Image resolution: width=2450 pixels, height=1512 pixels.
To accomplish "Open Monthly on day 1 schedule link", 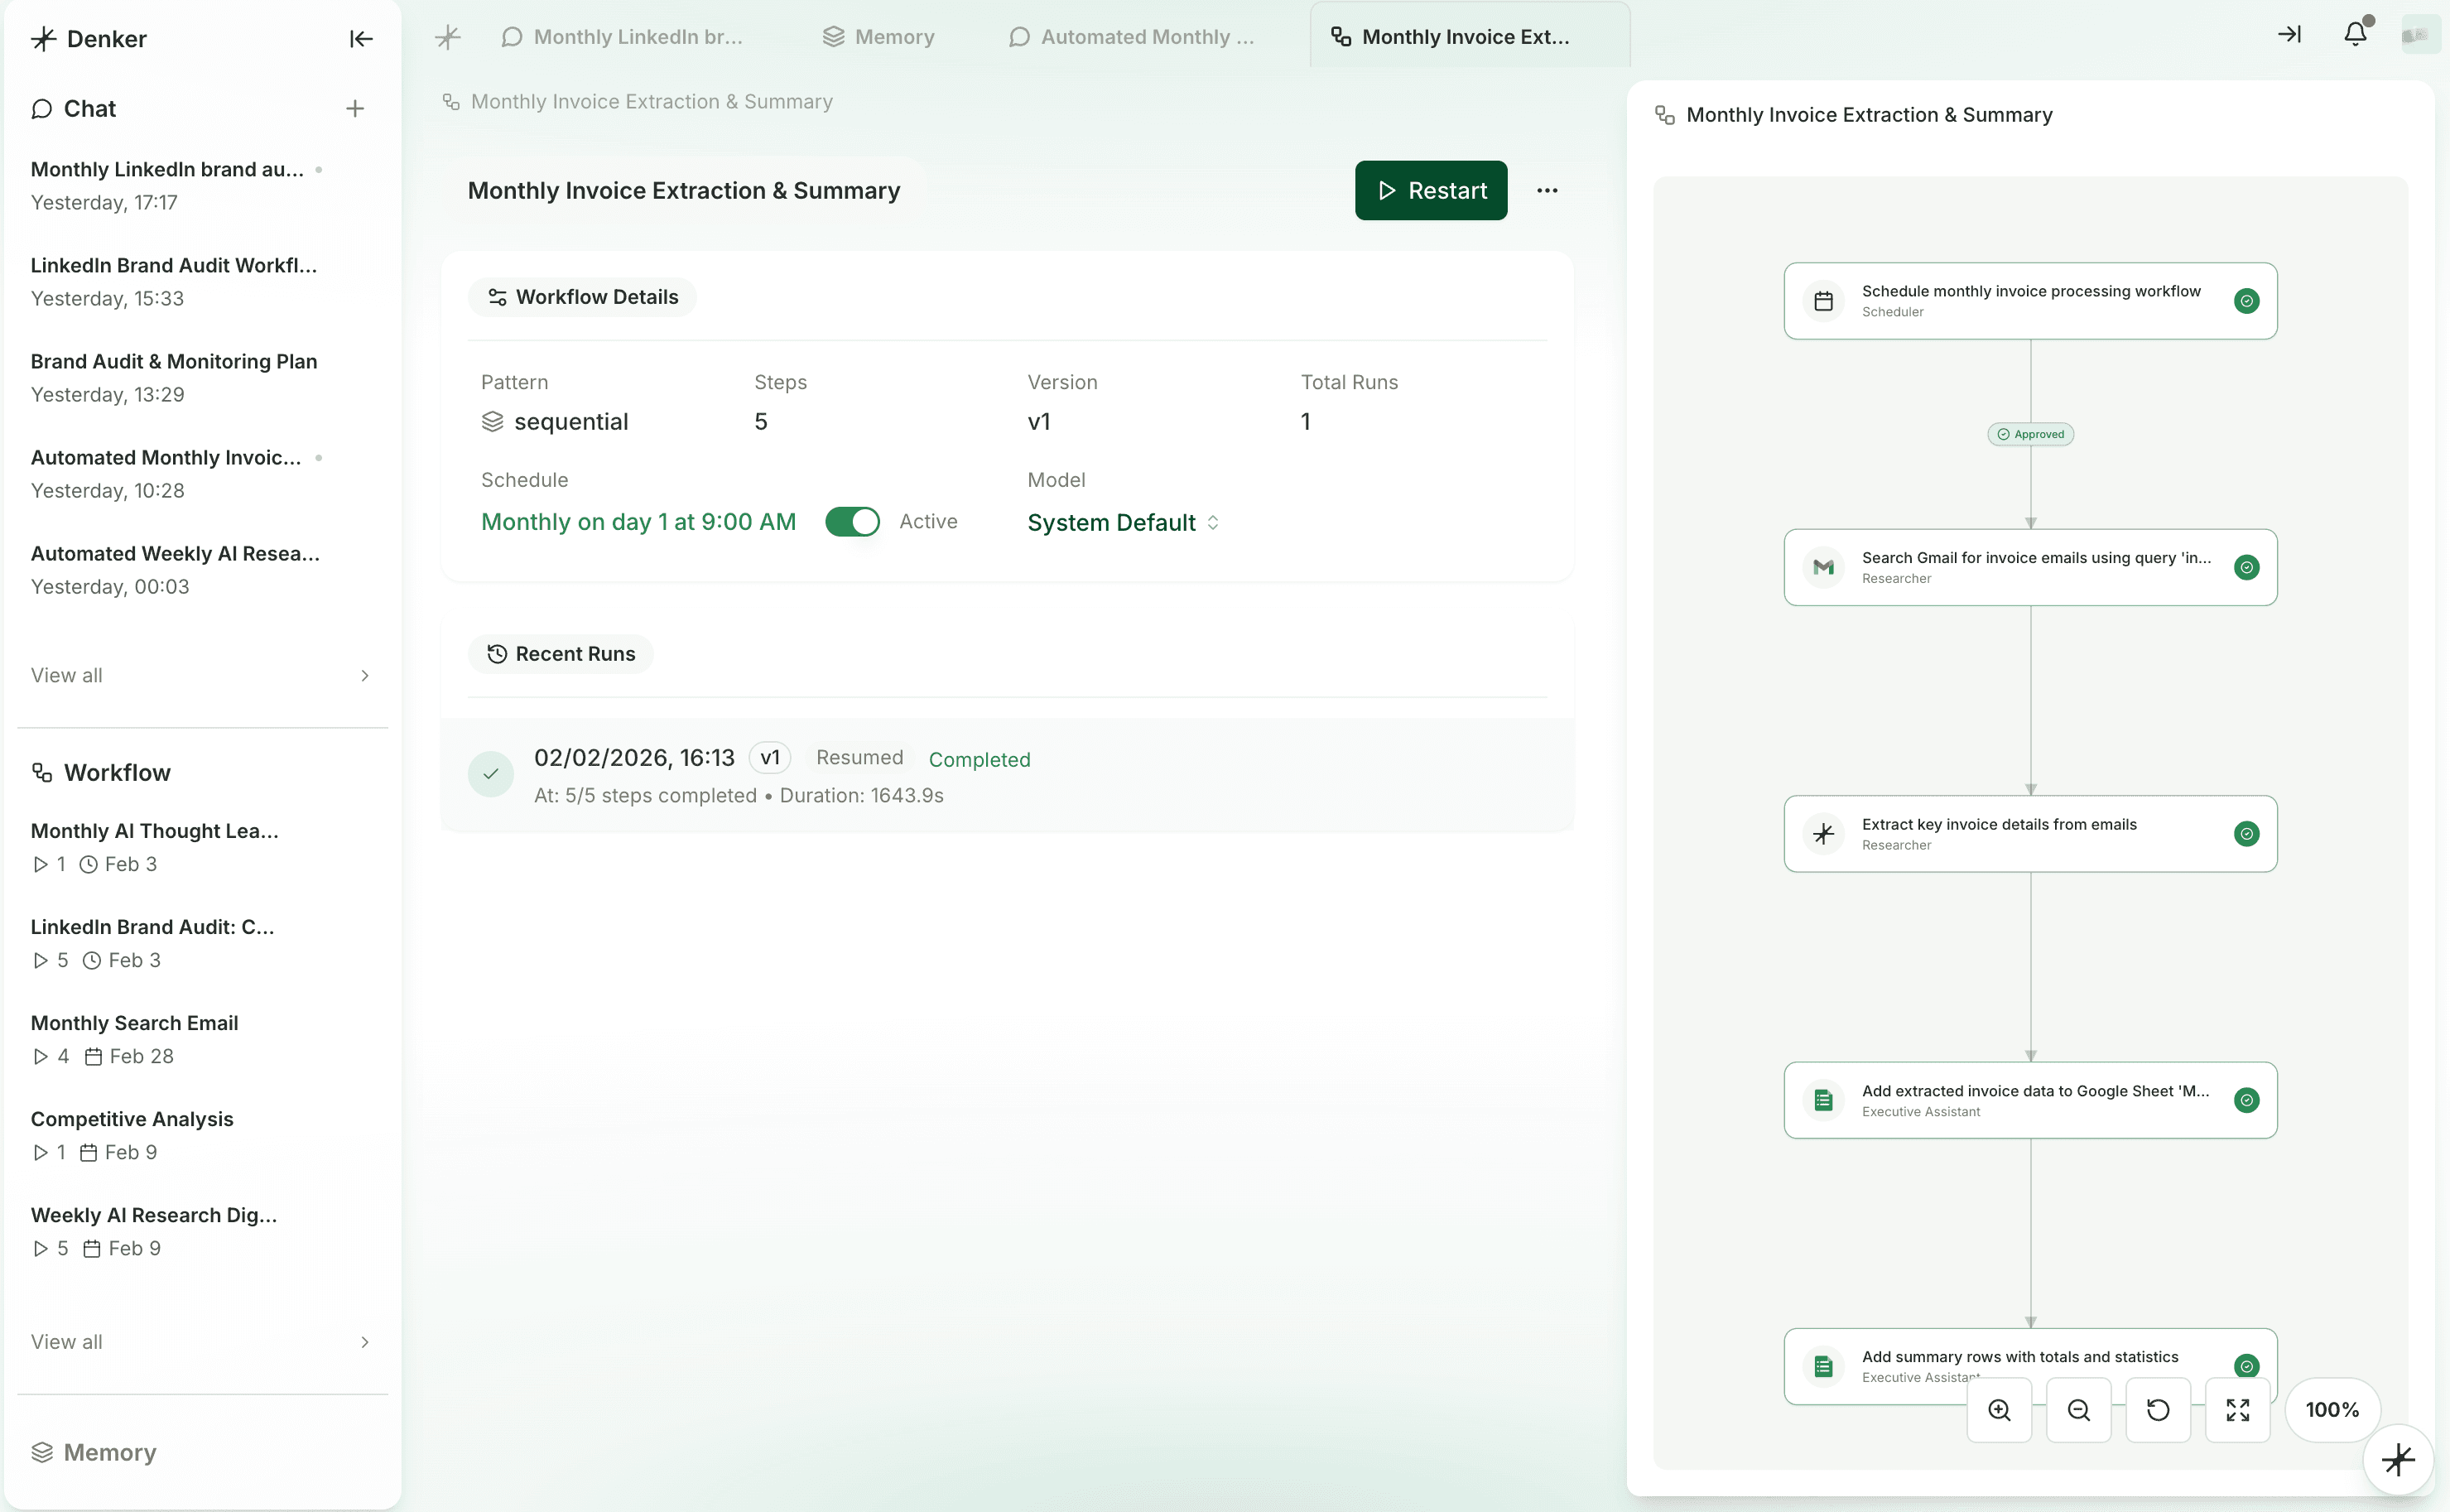I will [x=638, y=522].
